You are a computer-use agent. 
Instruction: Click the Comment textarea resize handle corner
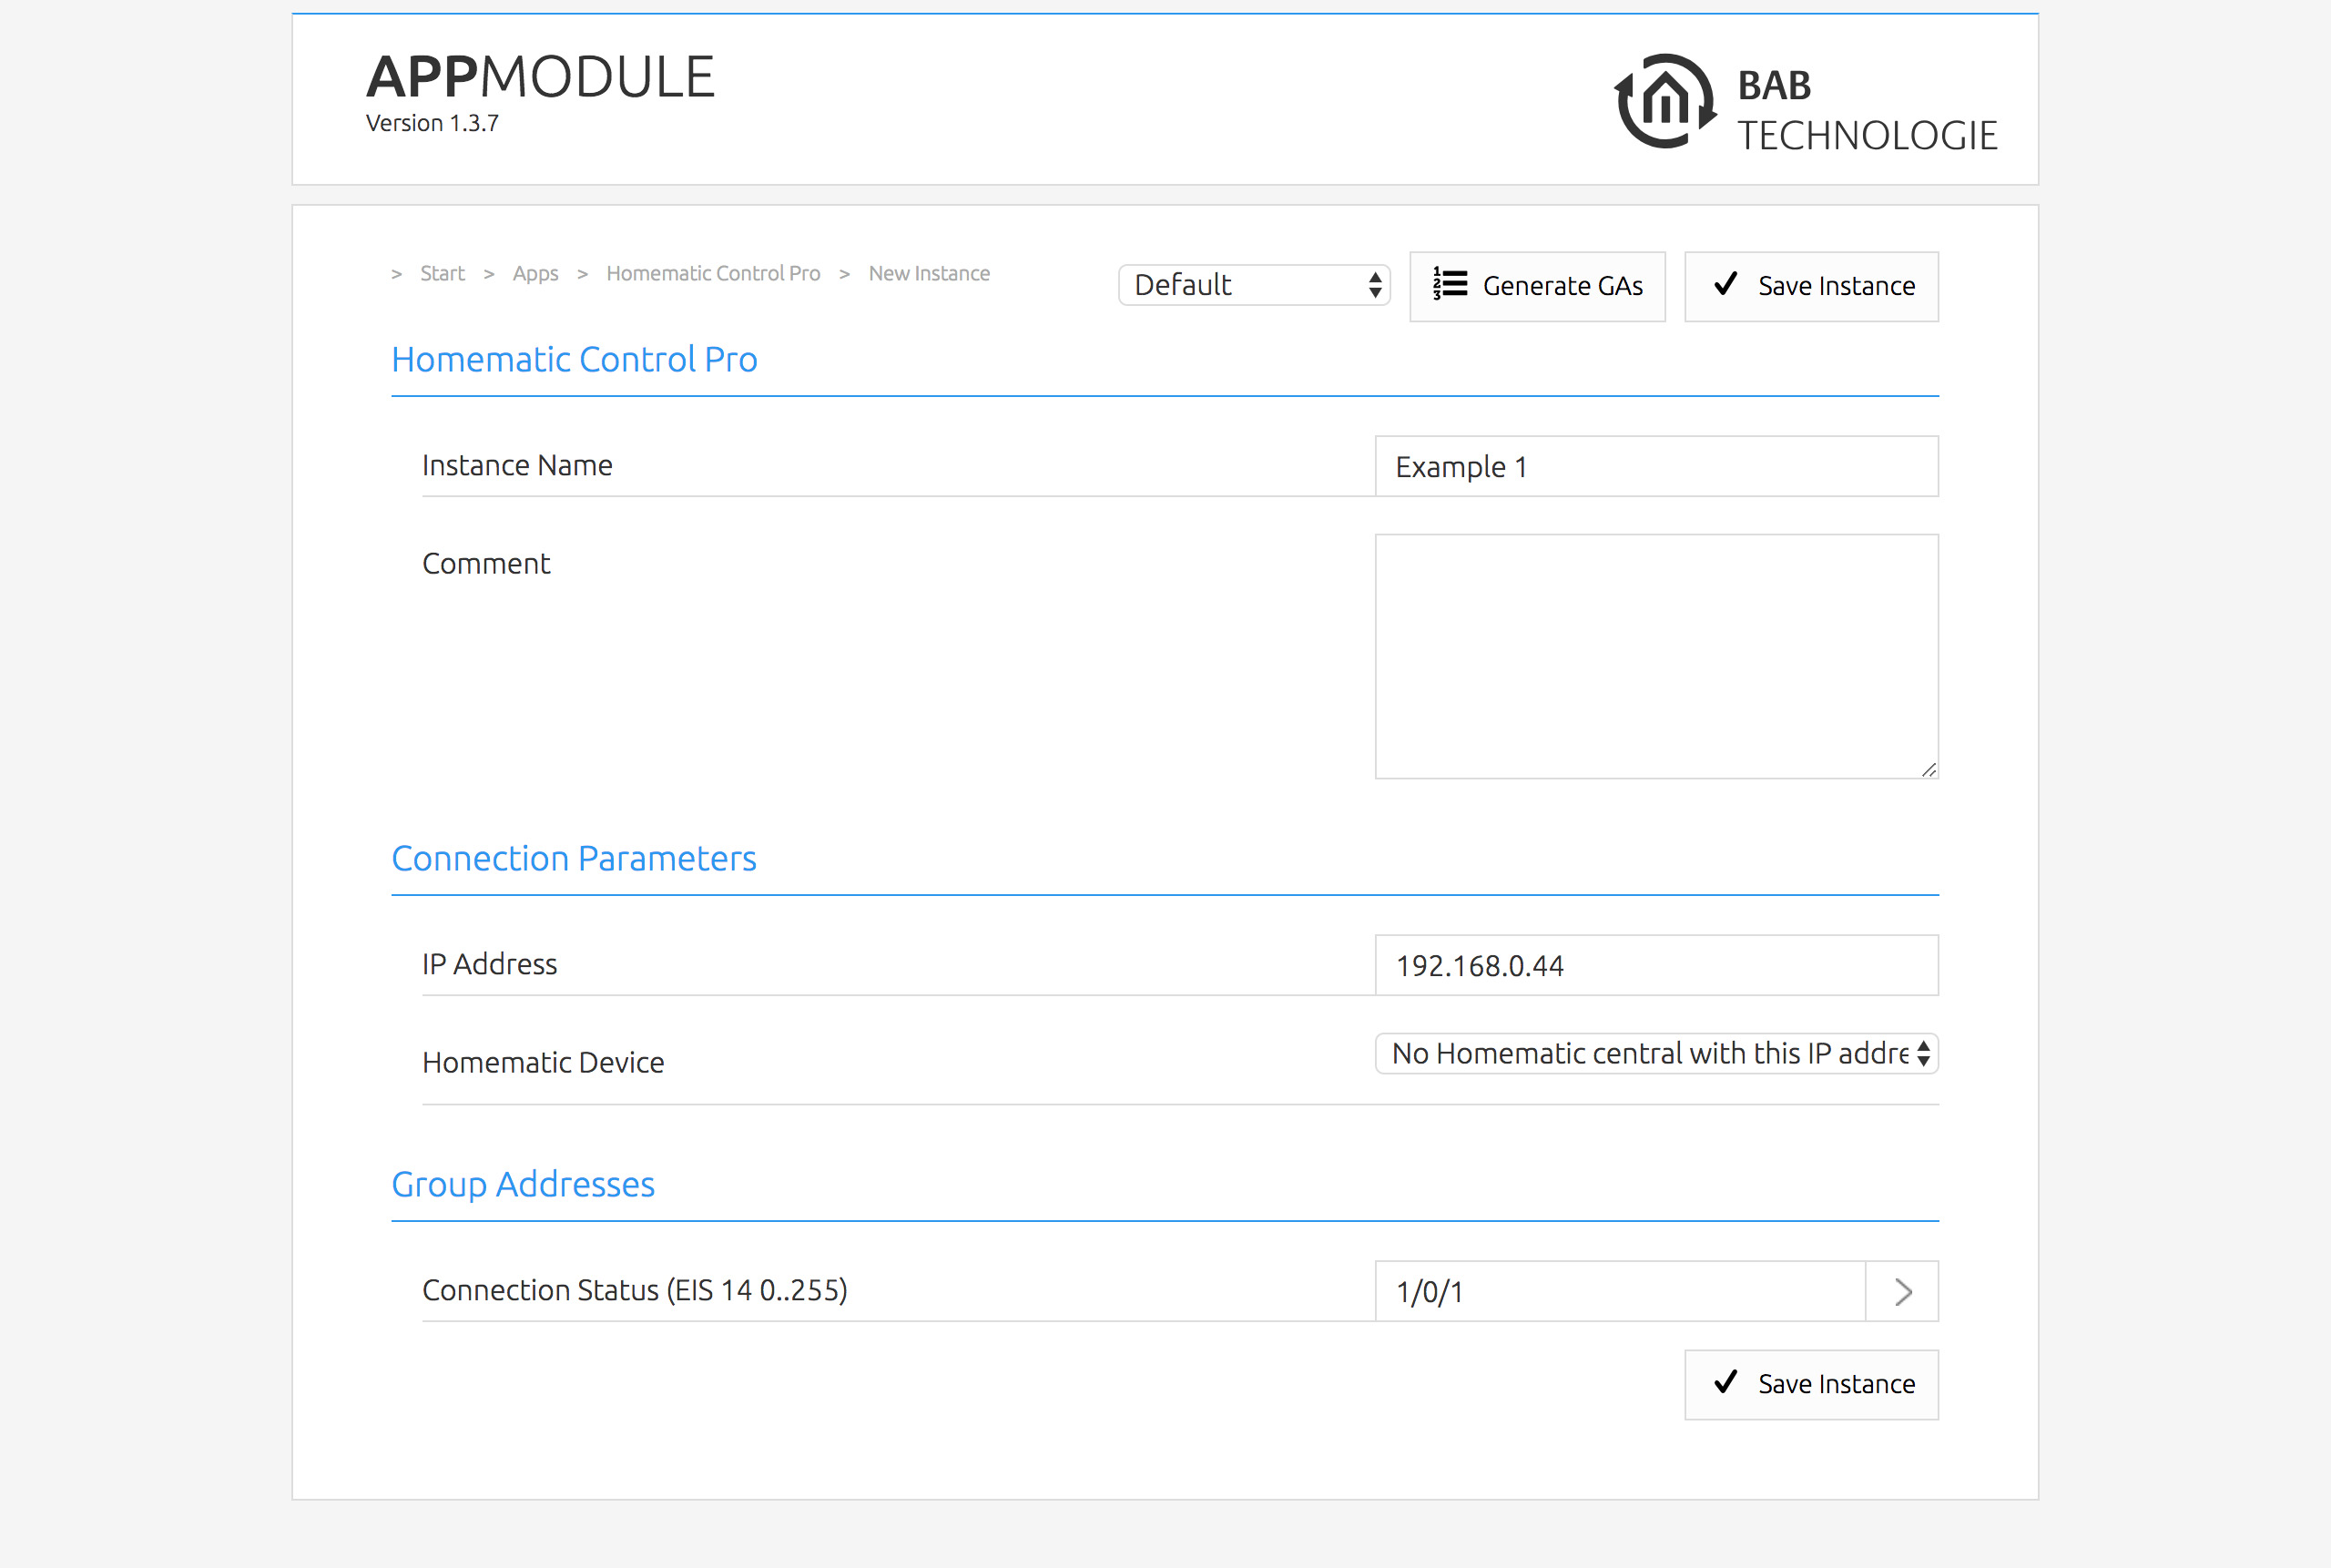(1929, 769)
